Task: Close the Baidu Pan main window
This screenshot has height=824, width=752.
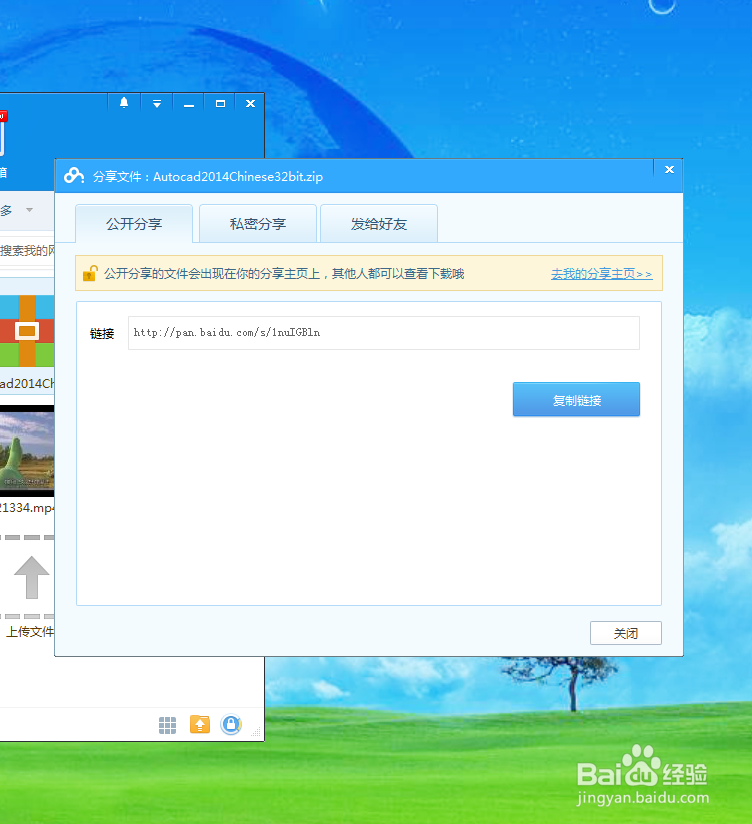Action: pos(250,104)
